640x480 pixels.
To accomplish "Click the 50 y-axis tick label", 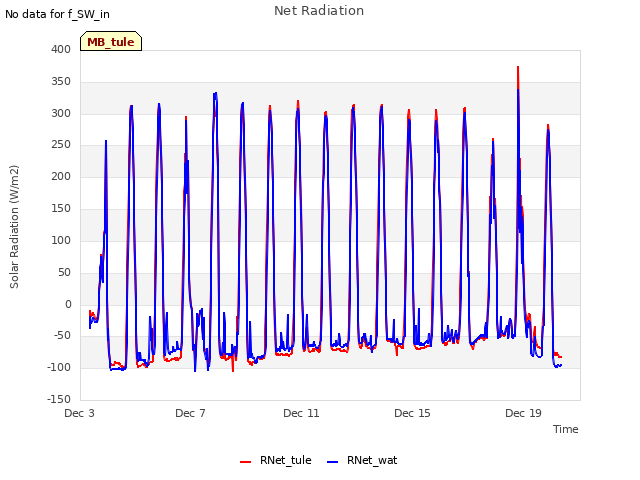I will point(64,272).
